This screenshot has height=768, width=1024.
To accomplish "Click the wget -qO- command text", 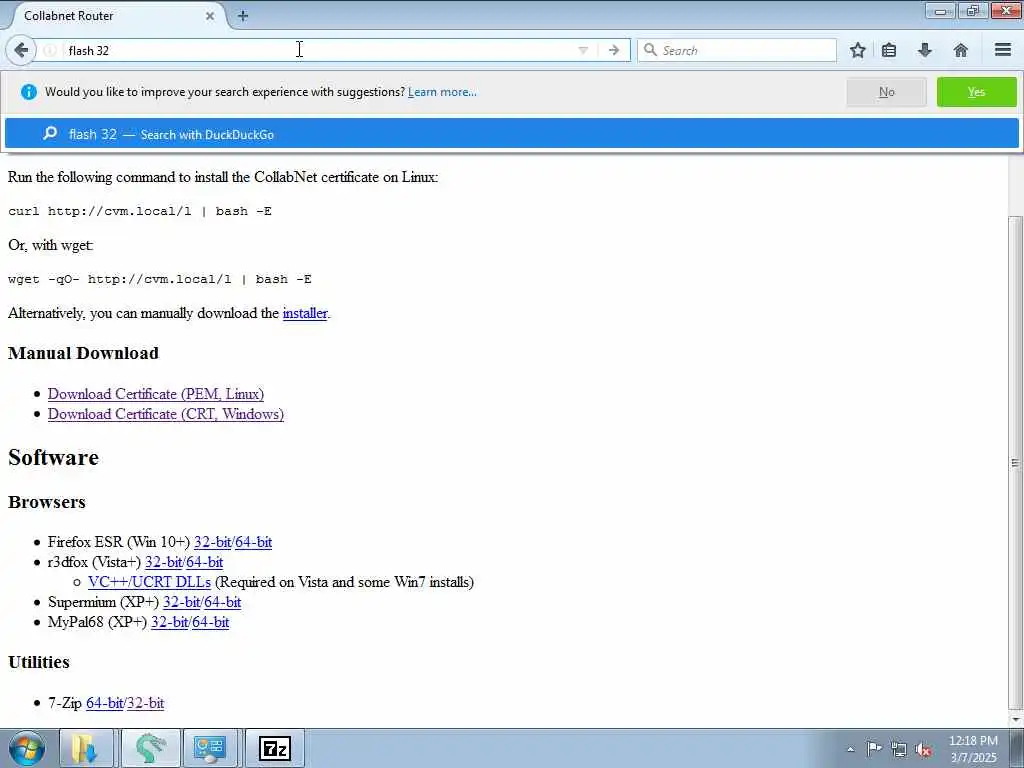I will coord(160,279).
